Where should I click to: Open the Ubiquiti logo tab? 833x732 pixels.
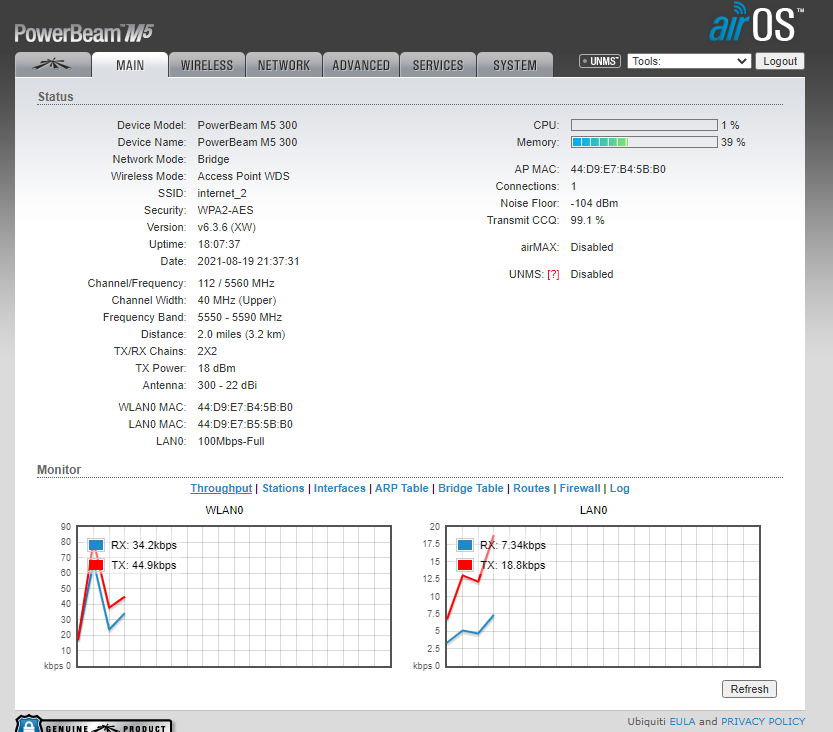coord(53,65)
